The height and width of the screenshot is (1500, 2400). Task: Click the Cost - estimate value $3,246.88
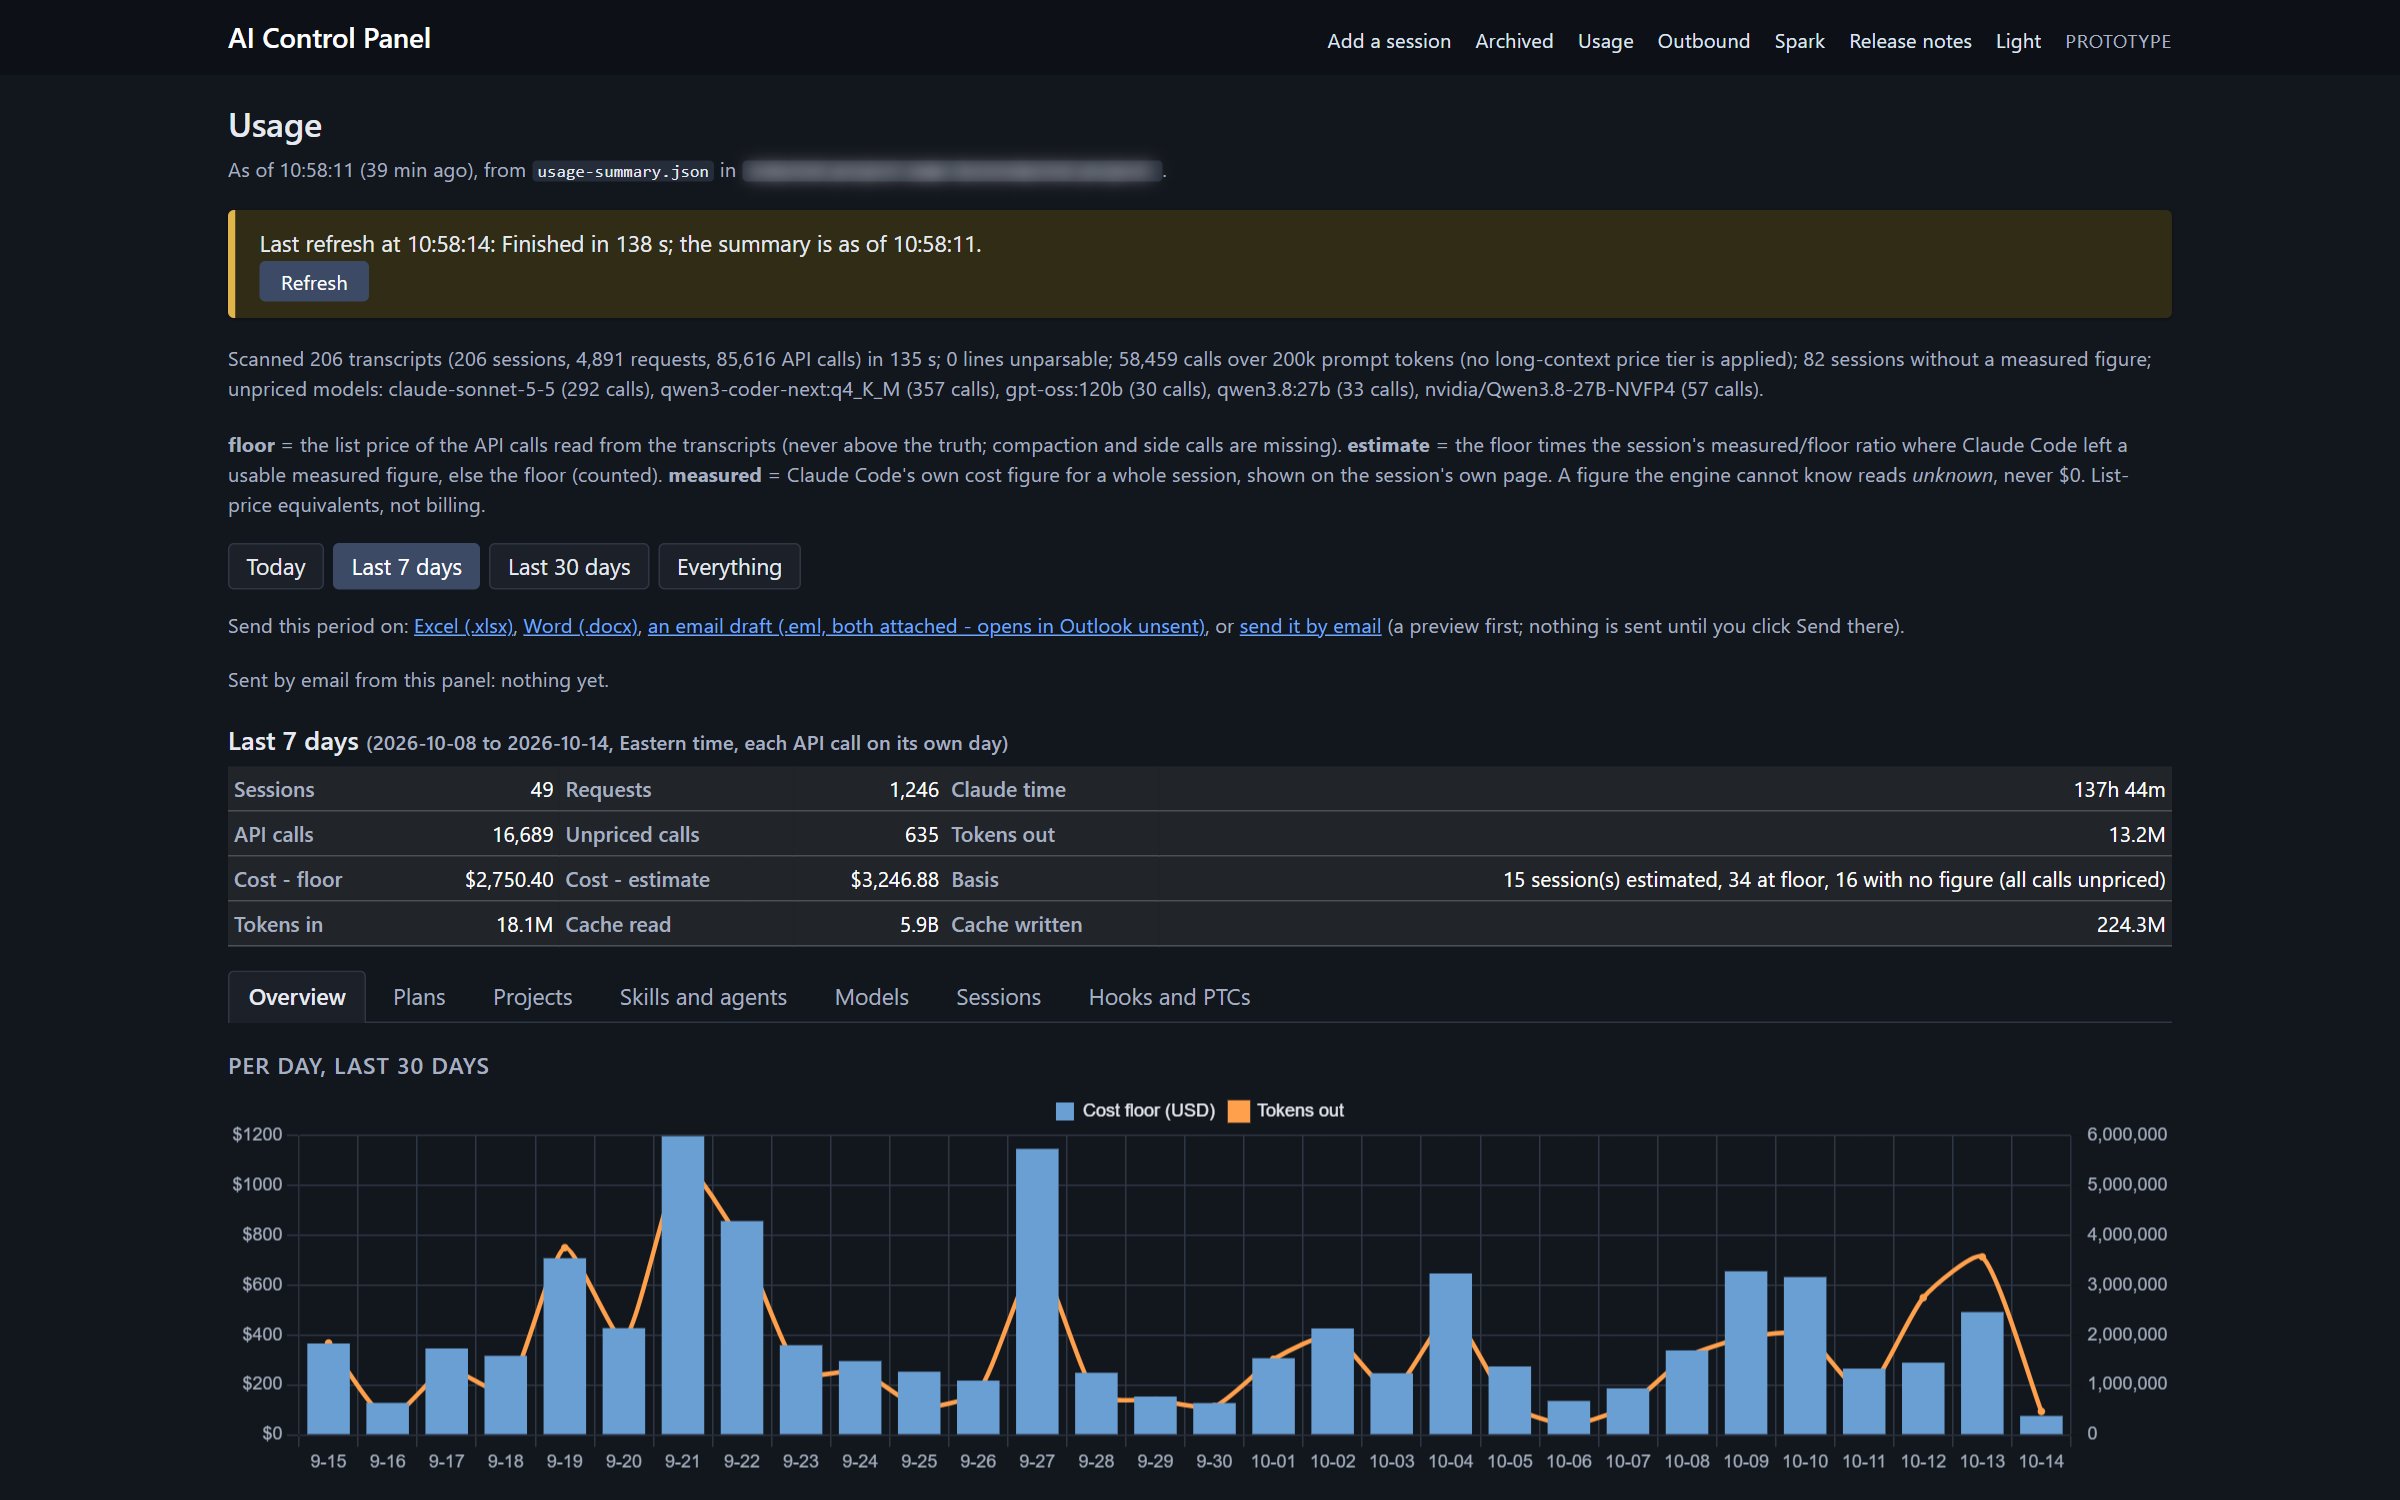(x=894, y=880)
